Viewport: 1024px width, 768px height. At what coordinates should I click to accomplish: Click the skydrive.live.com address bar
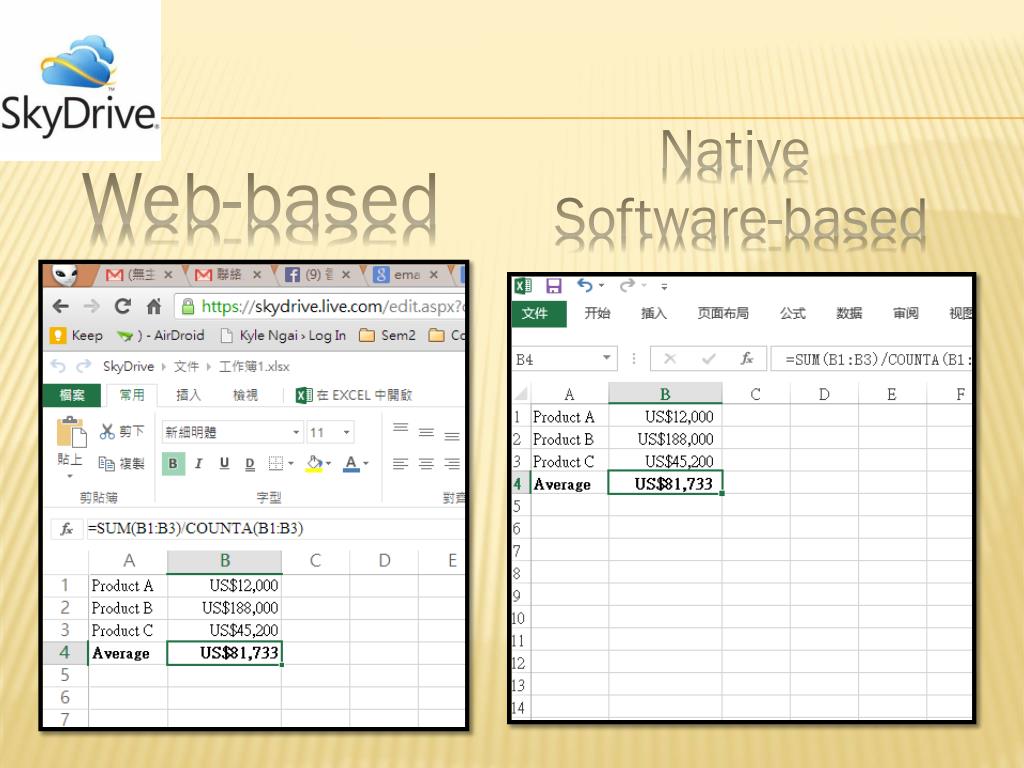coord(321,306)
